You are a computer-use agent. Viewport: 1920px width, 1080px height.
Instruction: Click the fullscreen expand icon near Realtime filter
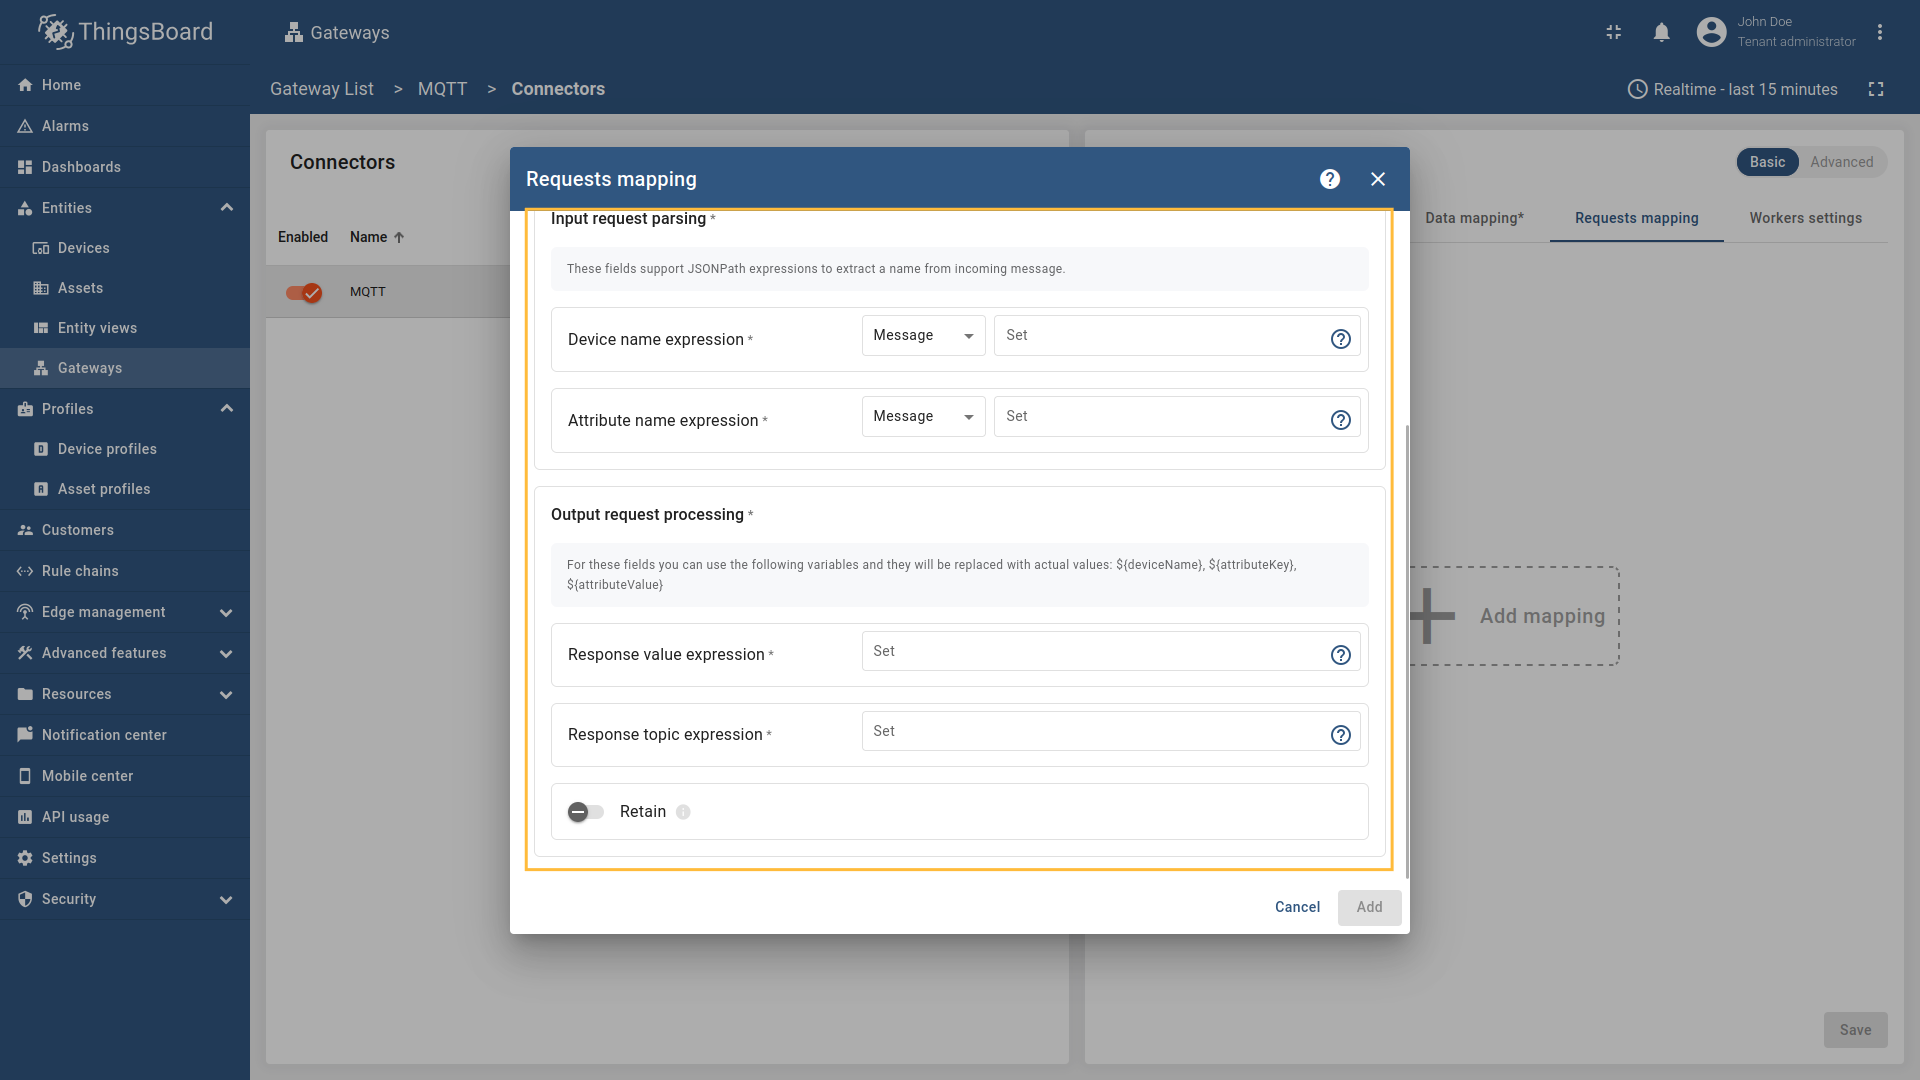(x=1877, y=89)
